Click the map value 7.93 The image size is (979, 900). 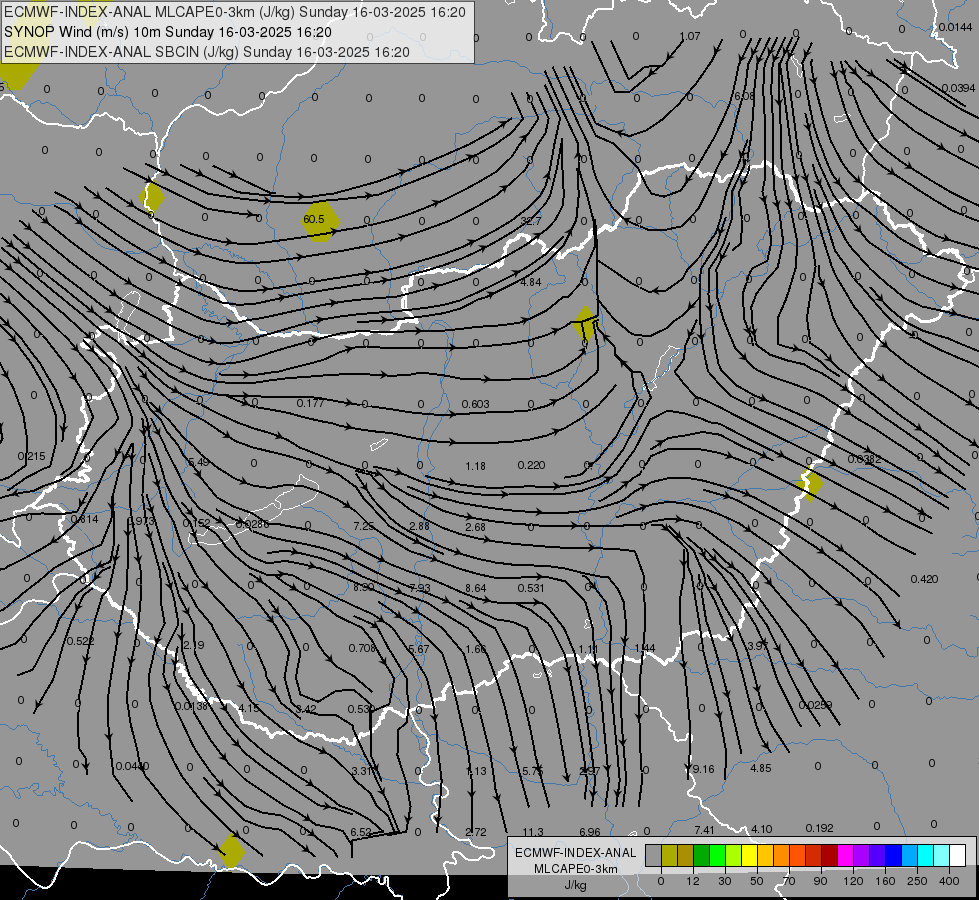coord(420,588)
